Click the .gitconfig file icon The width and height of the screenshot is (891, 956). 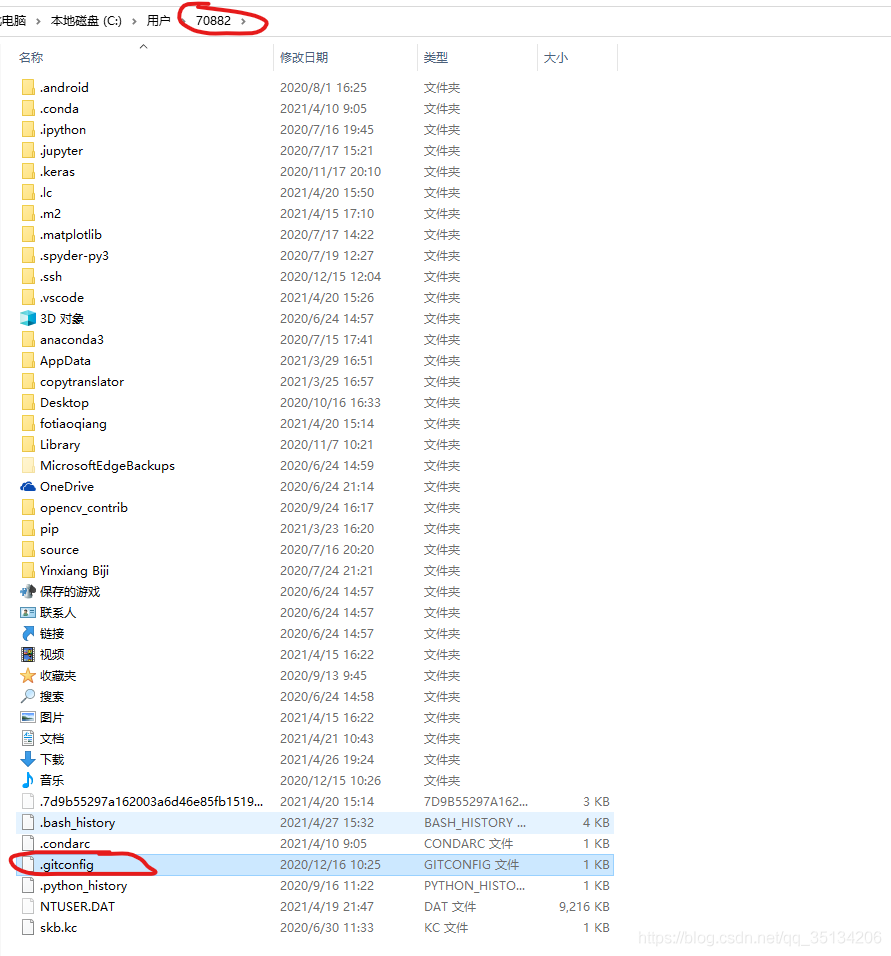click(x=28, y=865)
